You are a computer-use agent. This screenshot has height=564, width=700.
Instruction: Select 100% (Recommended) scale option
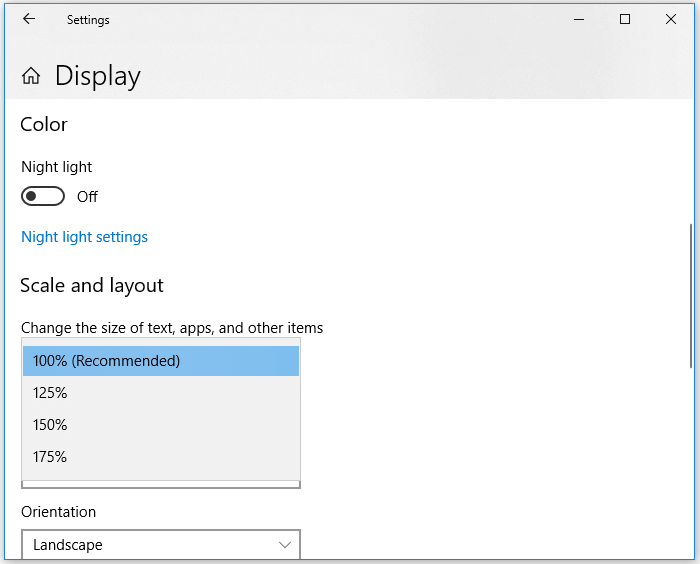point(161,361)
